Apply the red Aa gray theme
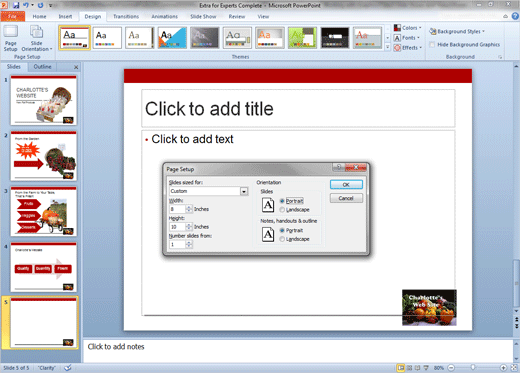This screenshot has width=520, height=373. point(367,38)
